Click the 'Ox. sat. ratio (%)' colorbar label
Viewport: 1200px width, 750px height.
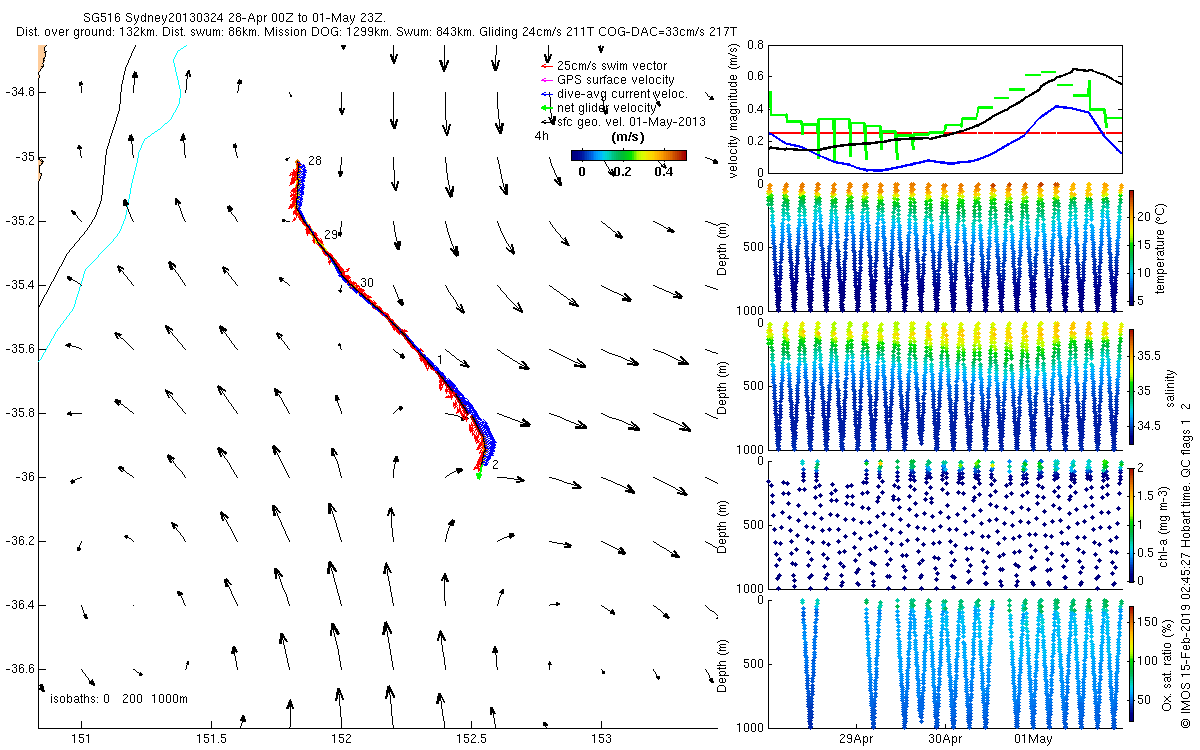[1166, 663]
